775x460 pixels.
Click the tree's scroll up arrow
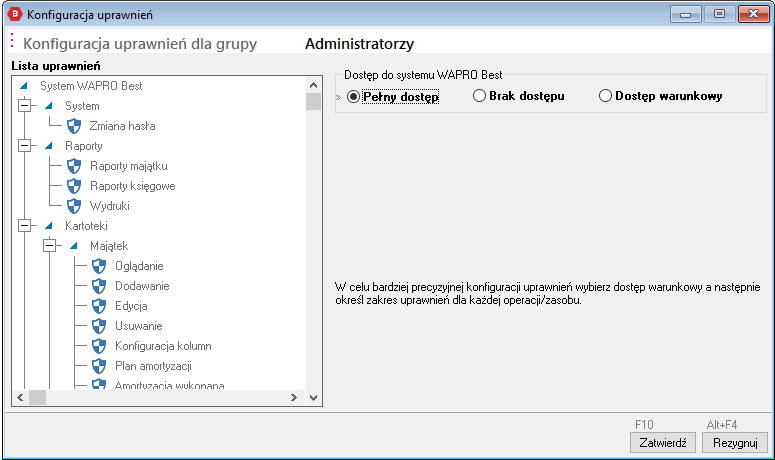[313, 85]
